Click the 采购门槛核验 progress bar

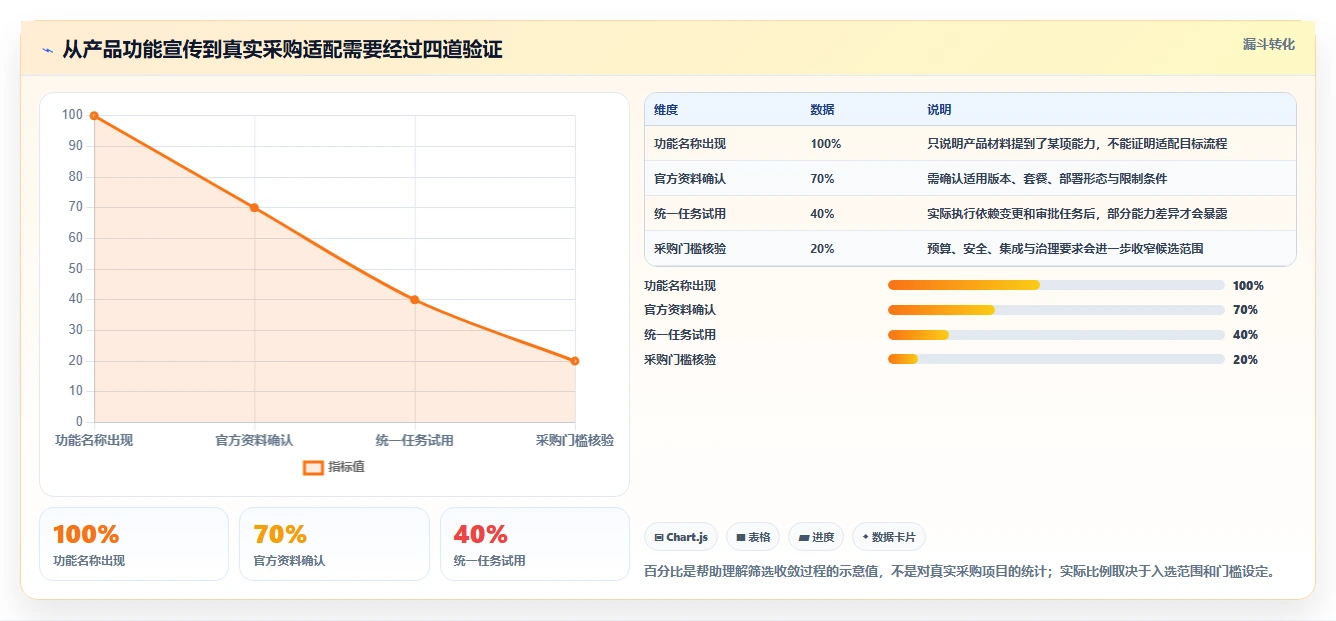pyautogui.click(x=1056, y=359)
